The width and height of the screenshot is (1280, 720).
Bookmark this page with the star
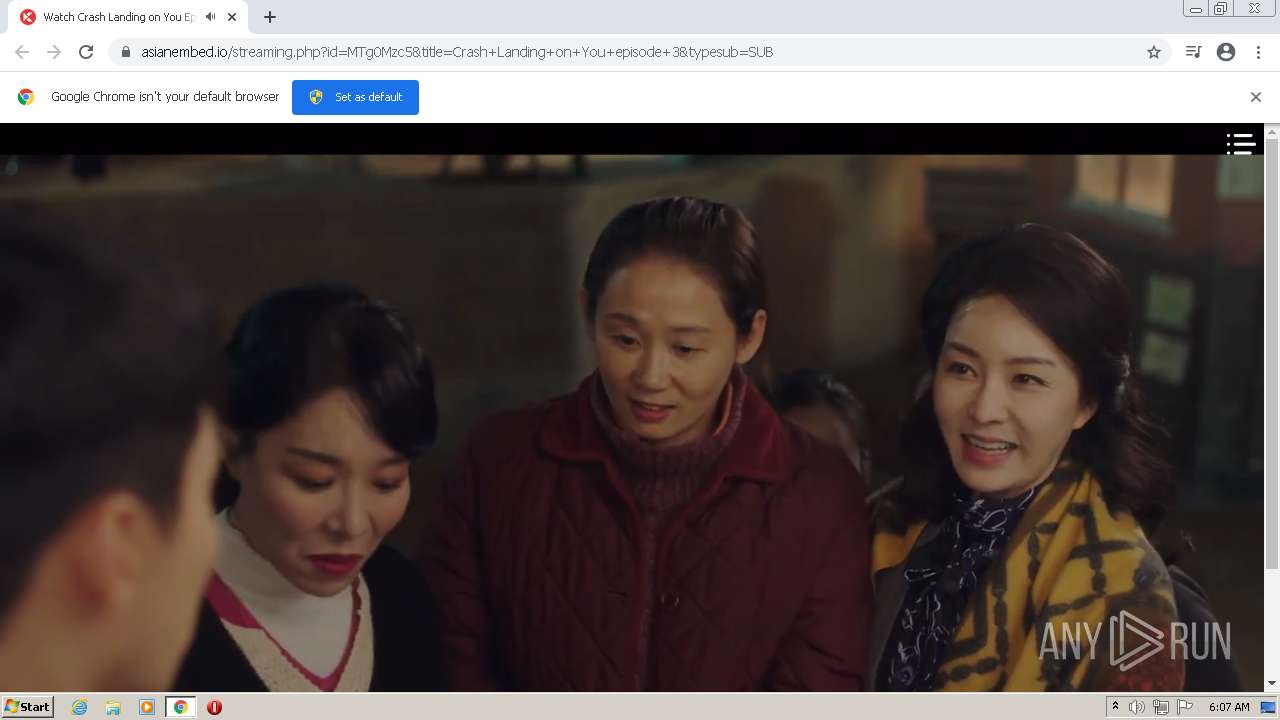(1154, 52)
